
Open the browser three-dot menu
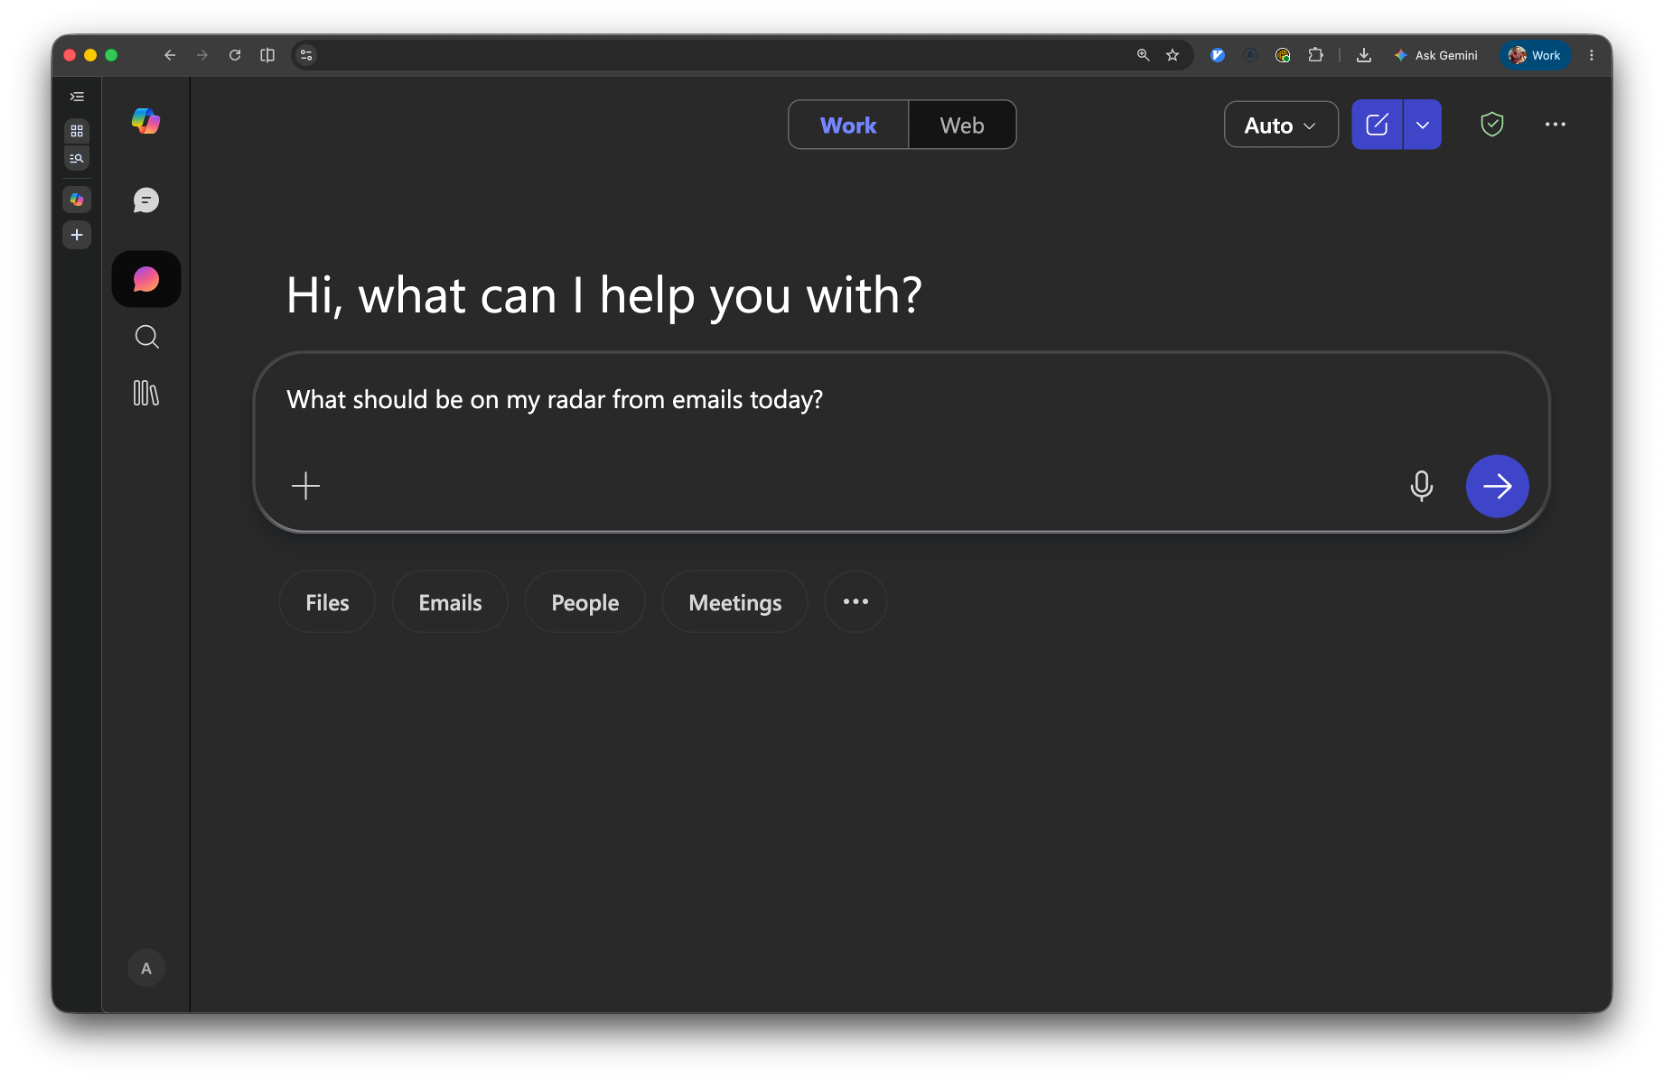pyautogui.click(x=1592, y=55)
